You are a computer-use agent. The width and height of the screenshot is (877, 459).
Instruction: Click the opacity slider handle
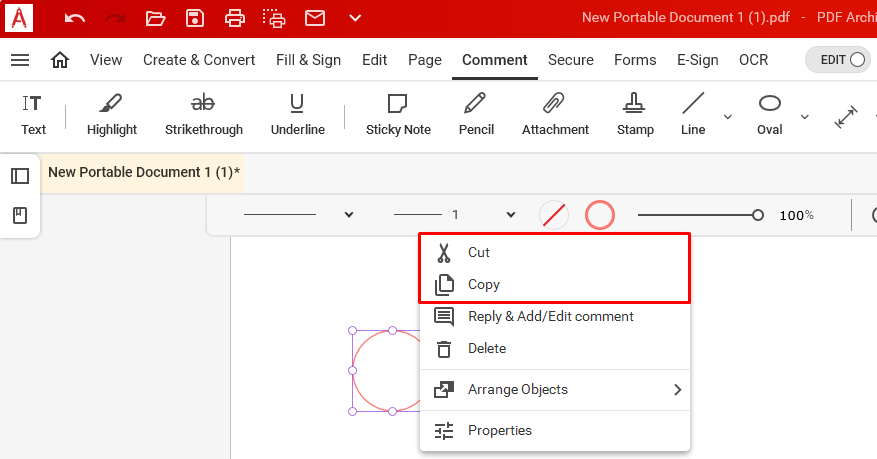pyautogui.click(x=757, y=215)
